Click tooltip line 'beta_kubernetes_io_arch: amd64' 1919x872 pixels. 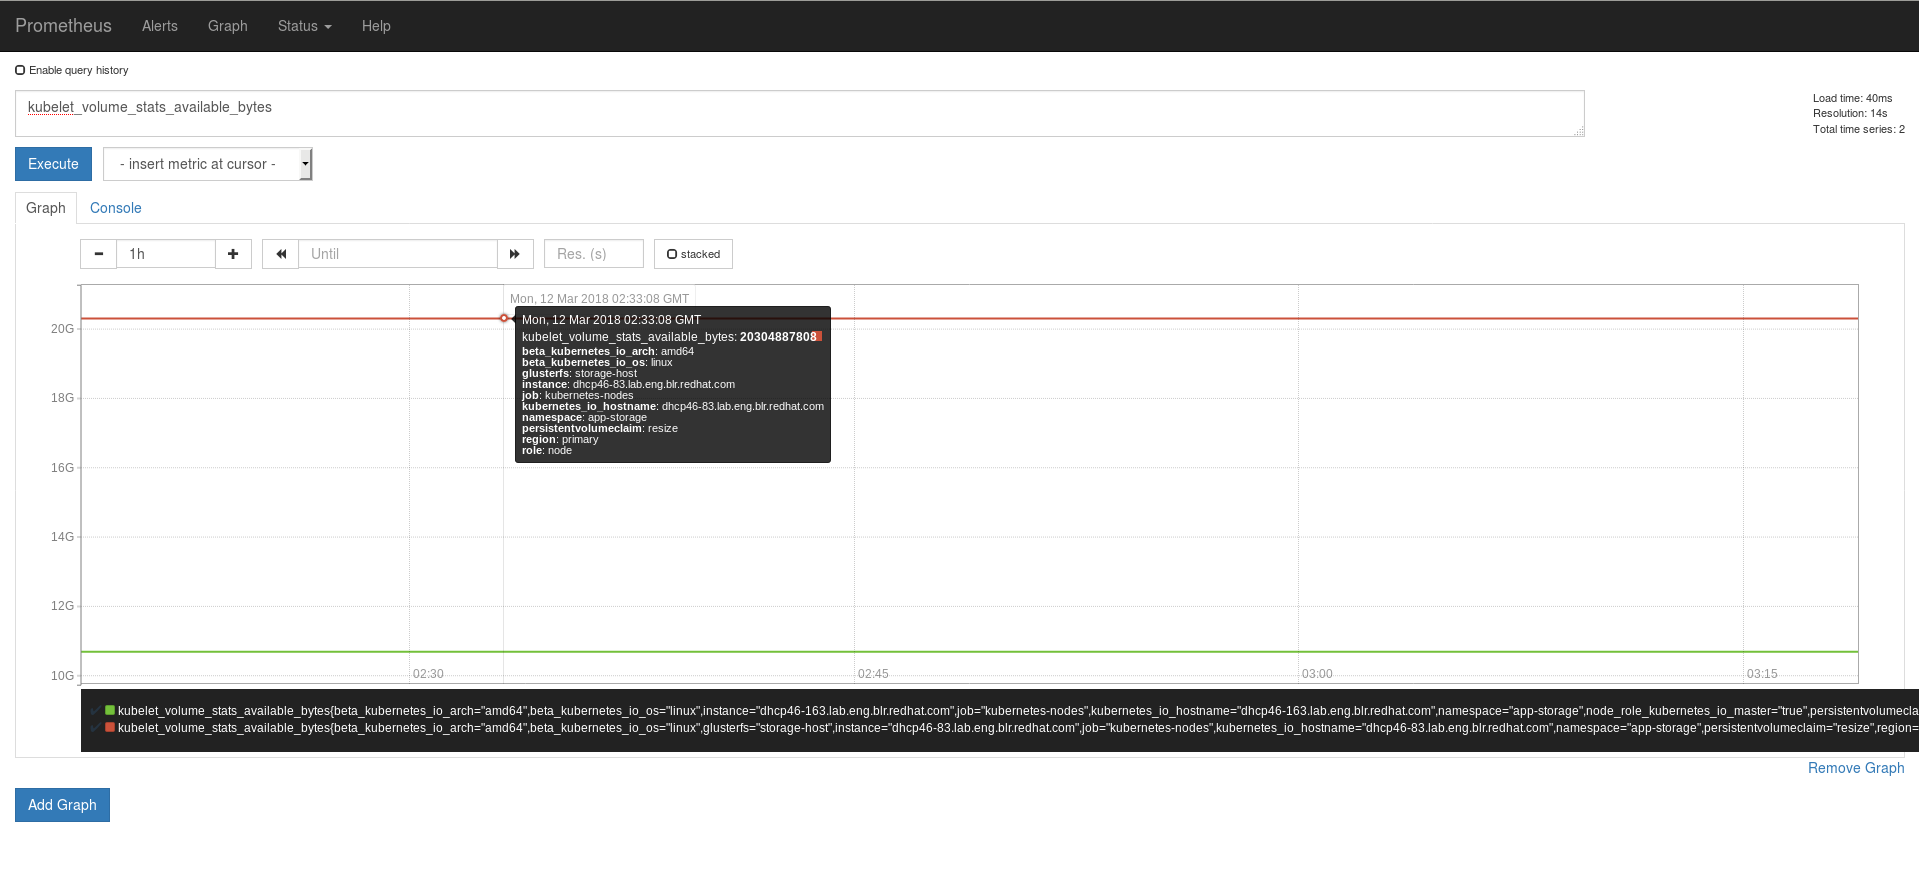click(x=608, y=351)
